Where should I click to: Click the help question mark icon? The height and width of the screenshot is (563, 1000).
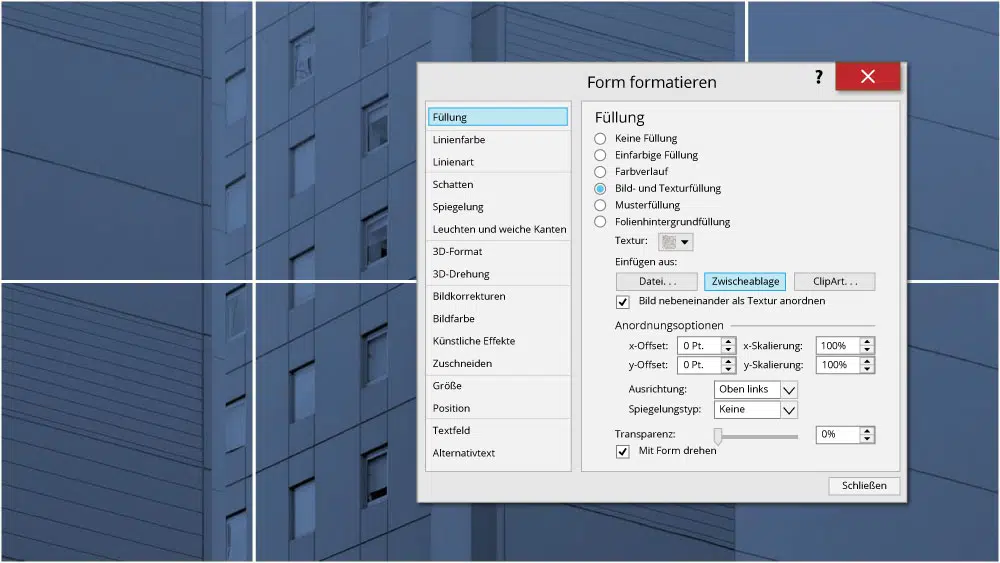coord(818,77)
